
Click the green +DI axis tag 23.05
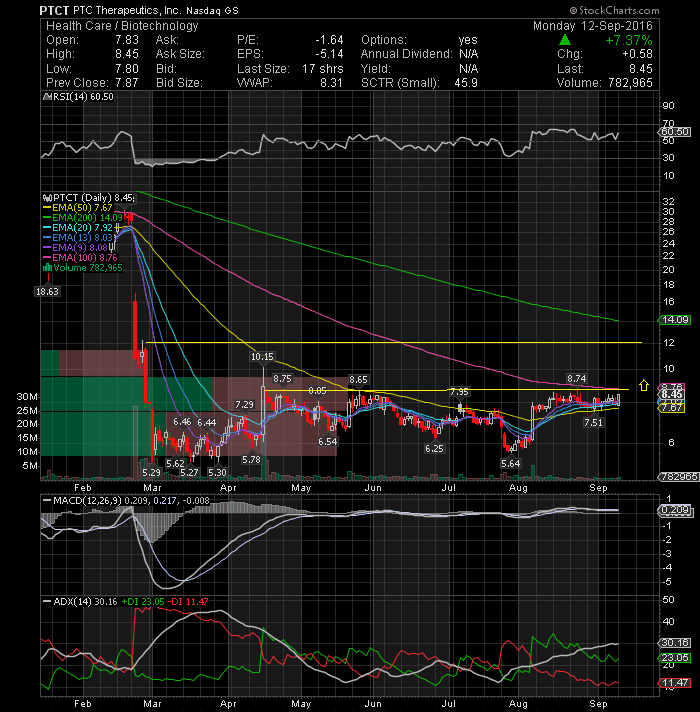(675, 658)
